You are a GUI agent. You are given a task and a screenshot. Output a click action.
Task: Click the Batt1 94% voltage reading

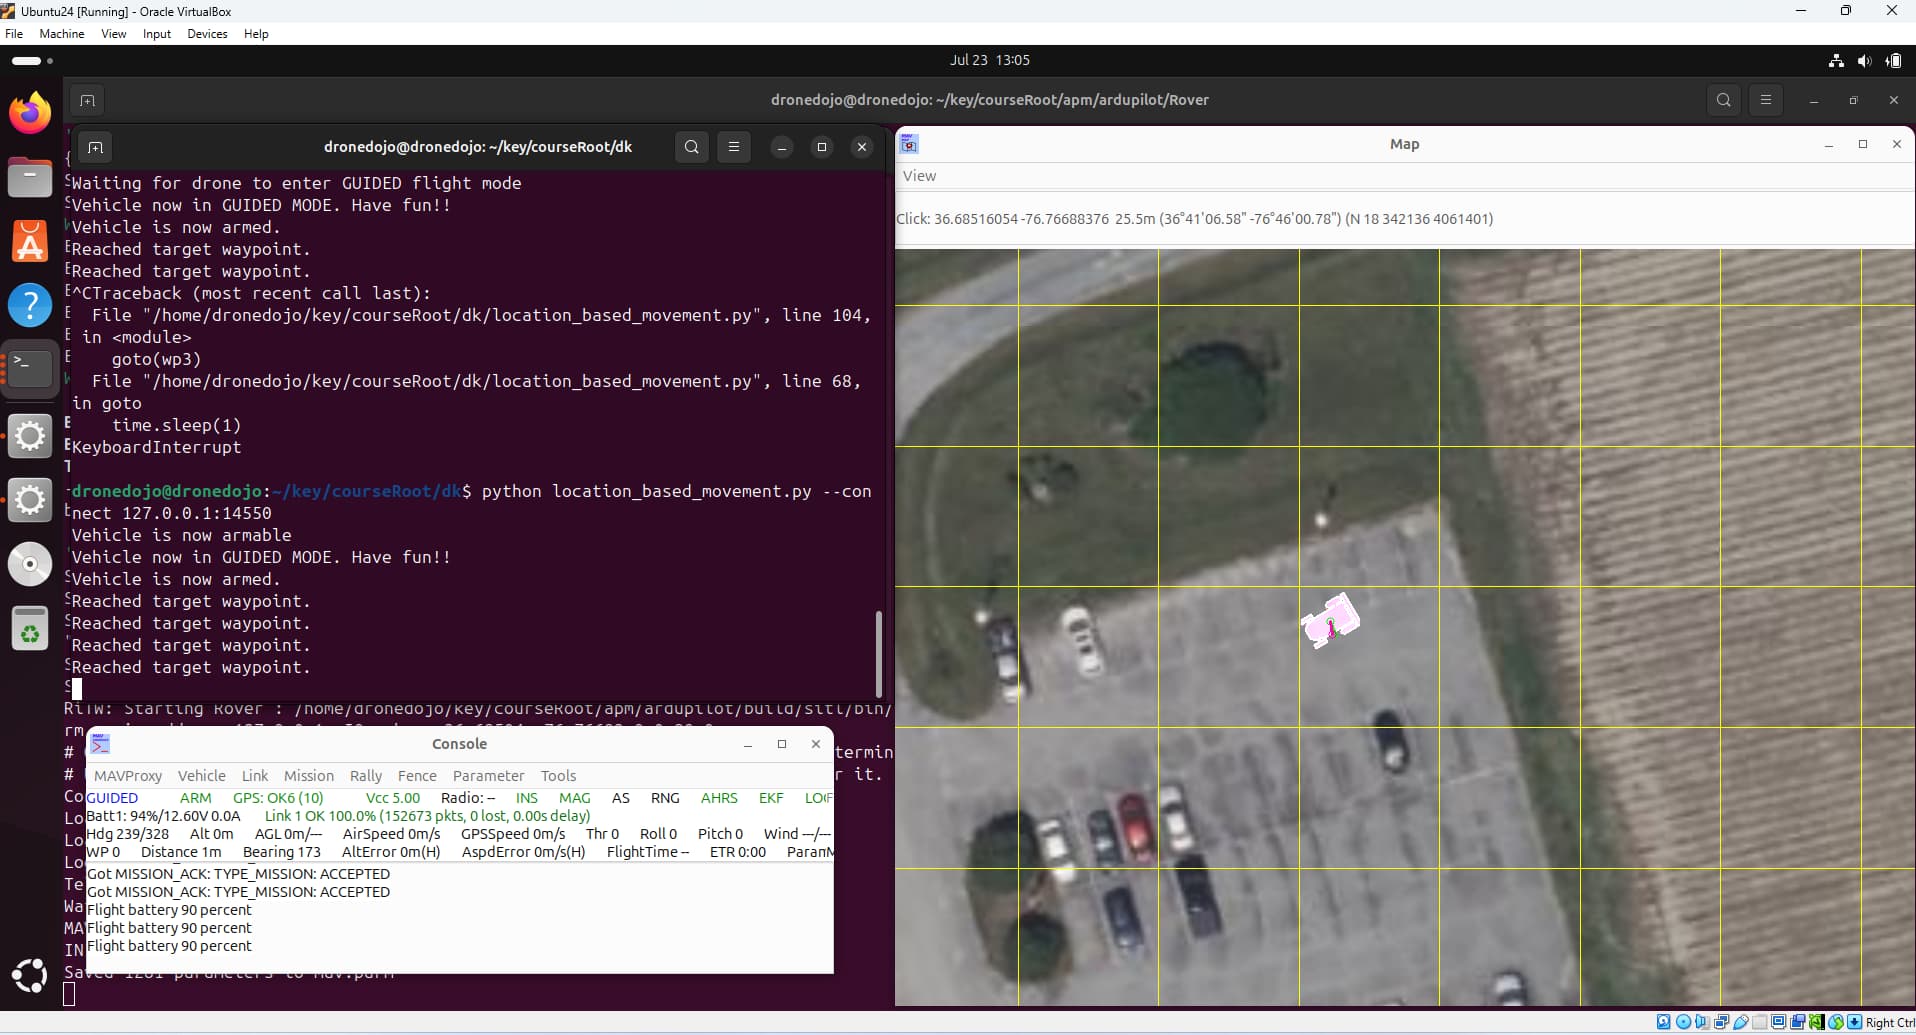coord(164,816)
